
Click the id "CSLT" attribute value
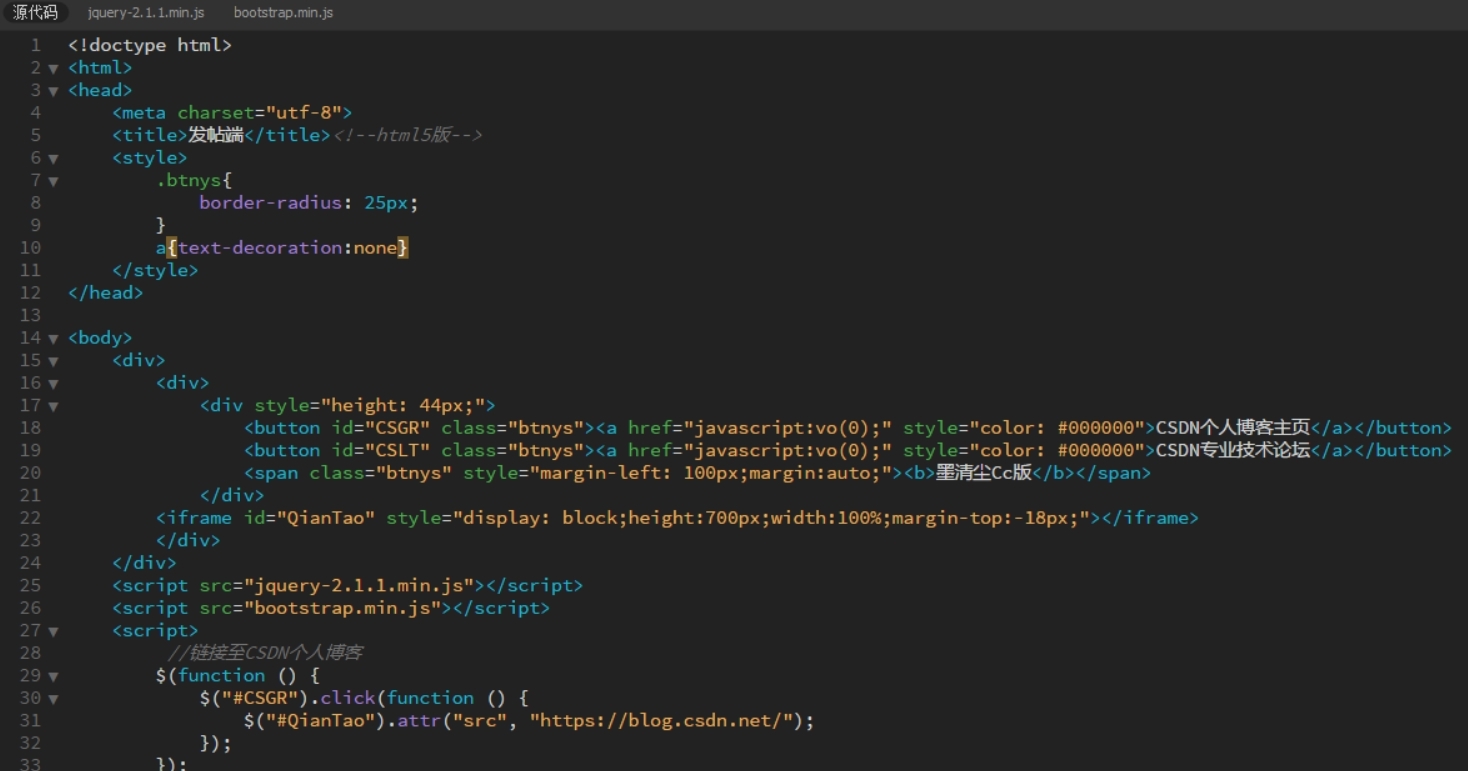coord(397,450)
